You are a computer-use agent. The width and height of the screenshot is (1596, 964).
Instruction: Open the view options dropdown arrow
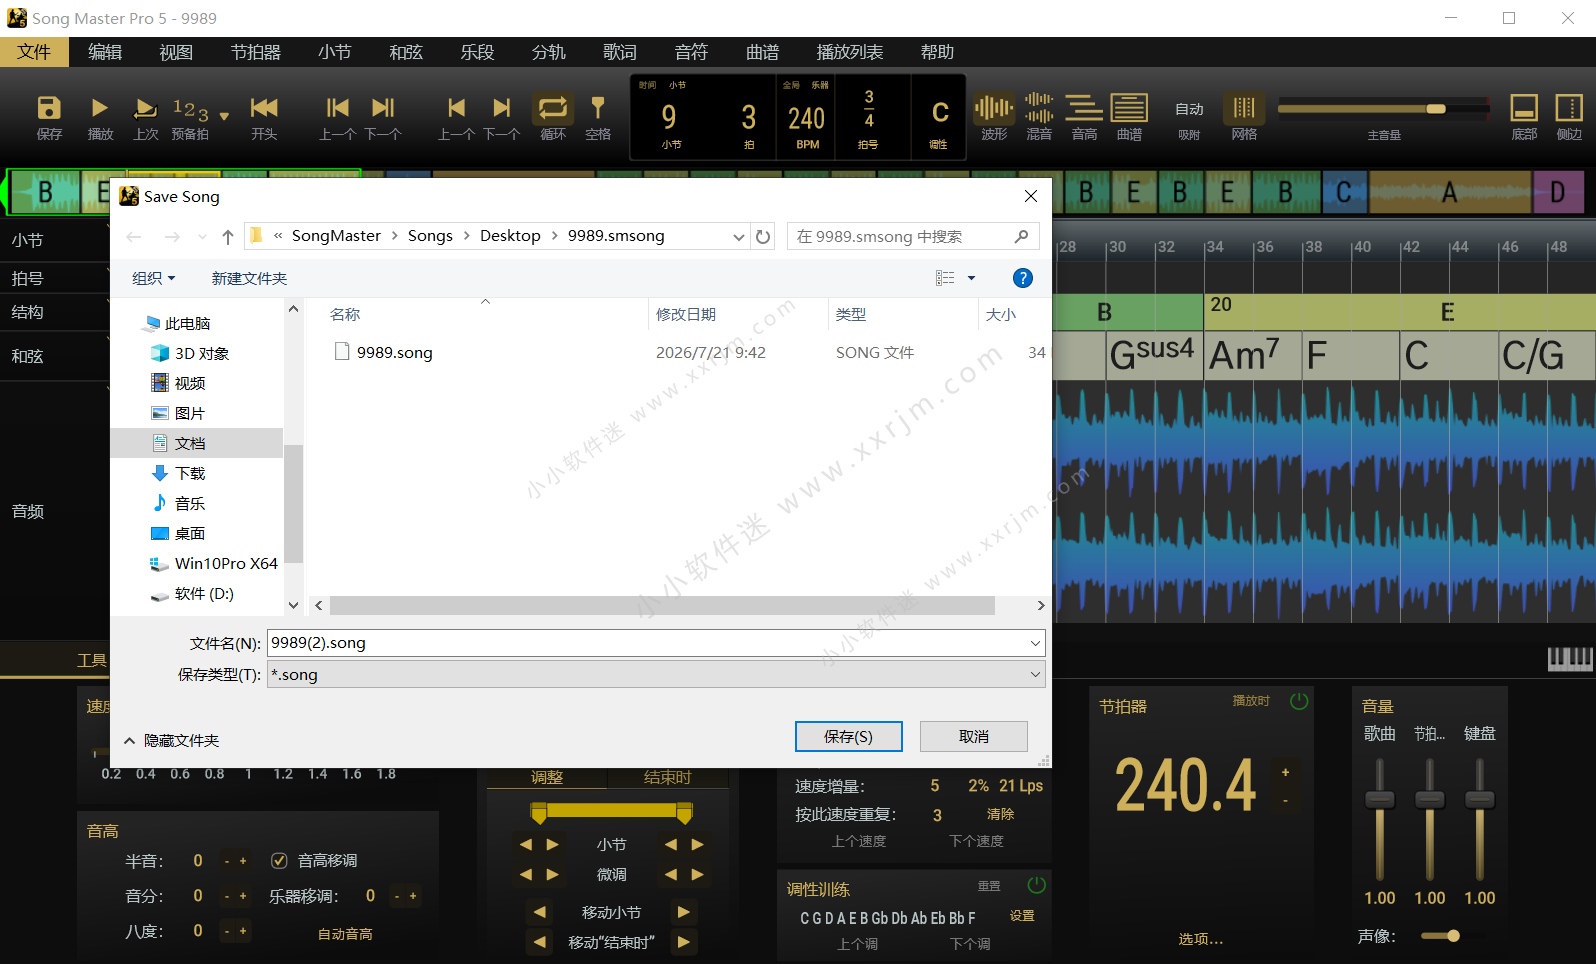tap(971, 278)
